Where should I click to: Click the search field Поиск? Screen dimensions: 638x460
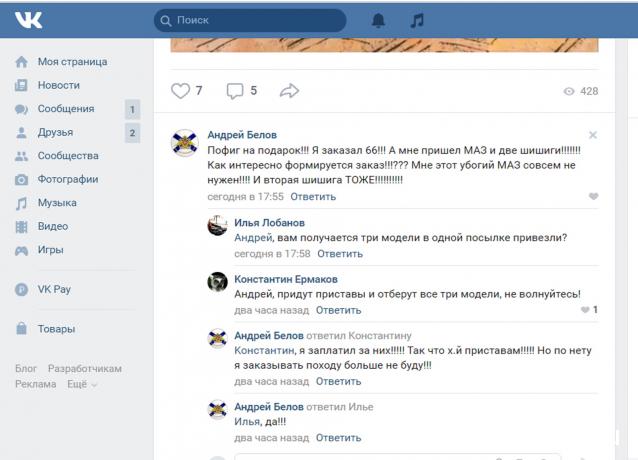click(250, 20)
